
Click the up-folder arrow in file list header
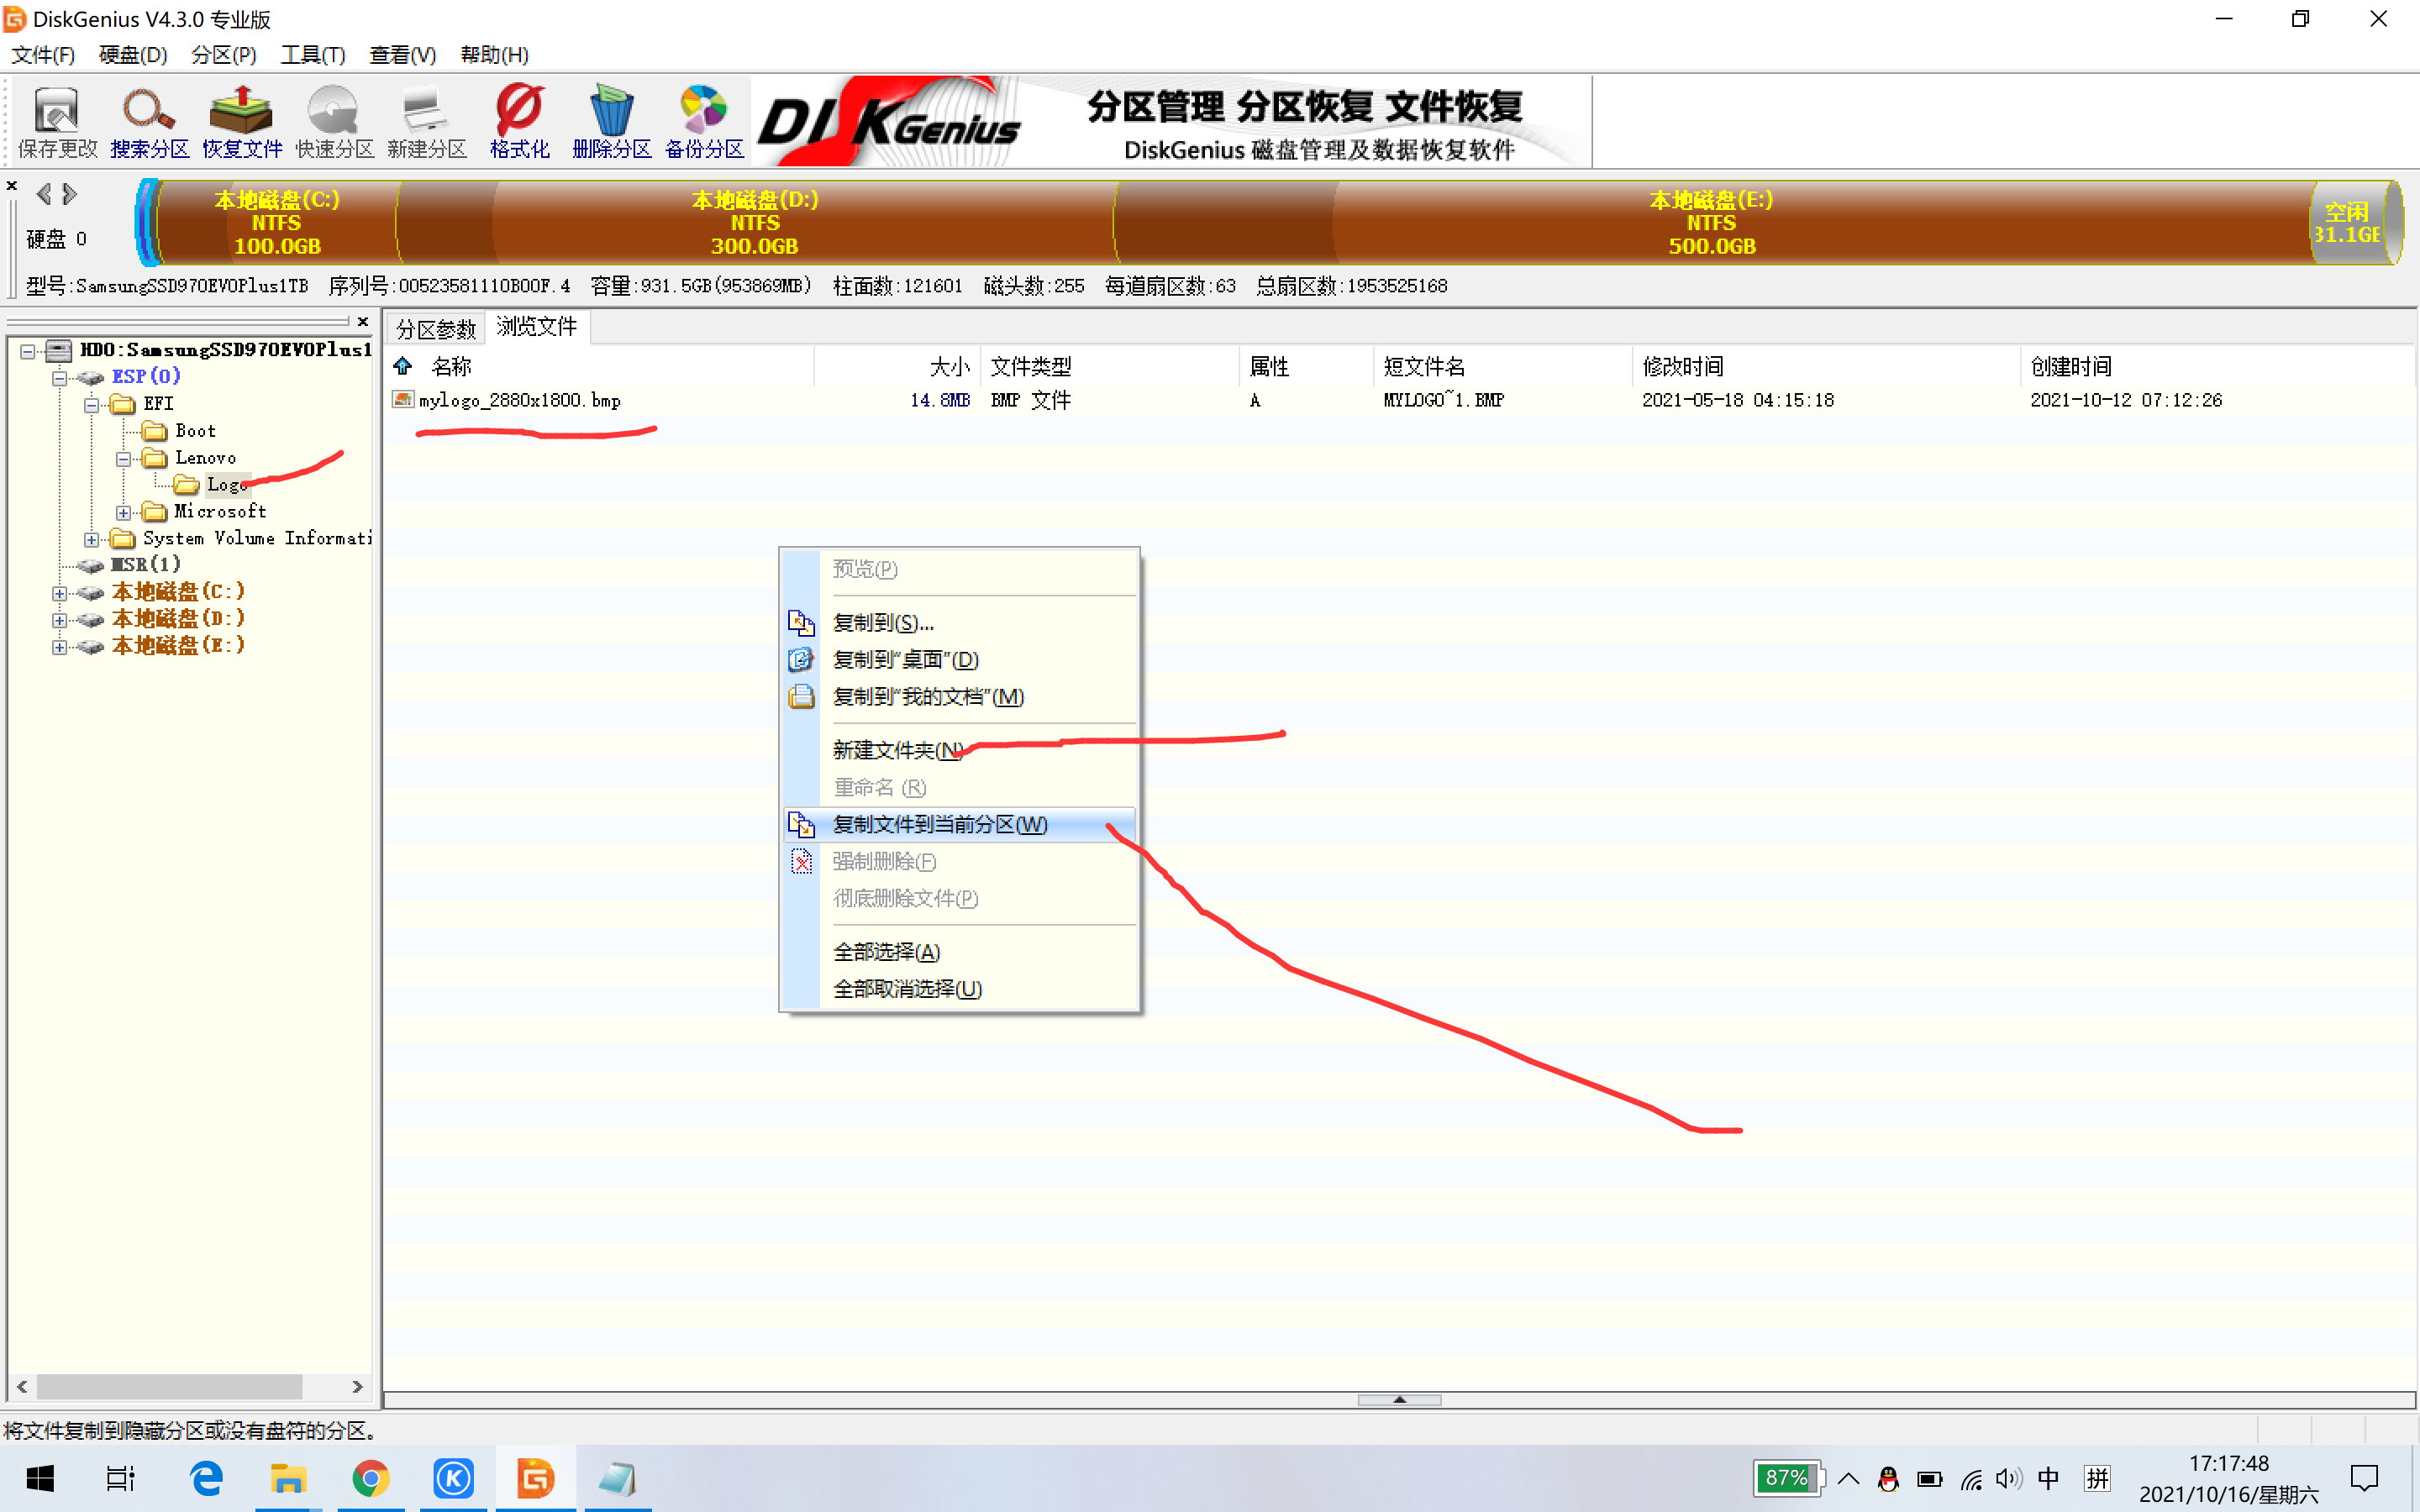tap(403, 365)
